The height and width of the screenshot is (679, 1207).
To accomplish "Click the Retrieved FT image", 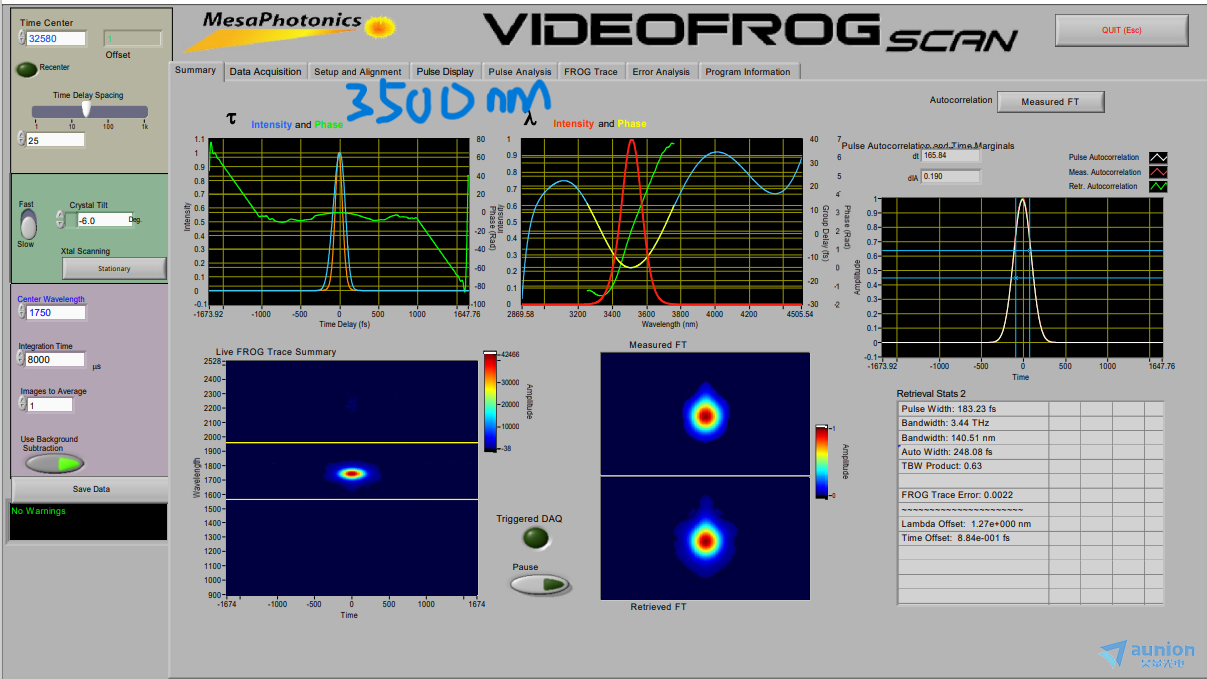I will (x=705, y=538).
